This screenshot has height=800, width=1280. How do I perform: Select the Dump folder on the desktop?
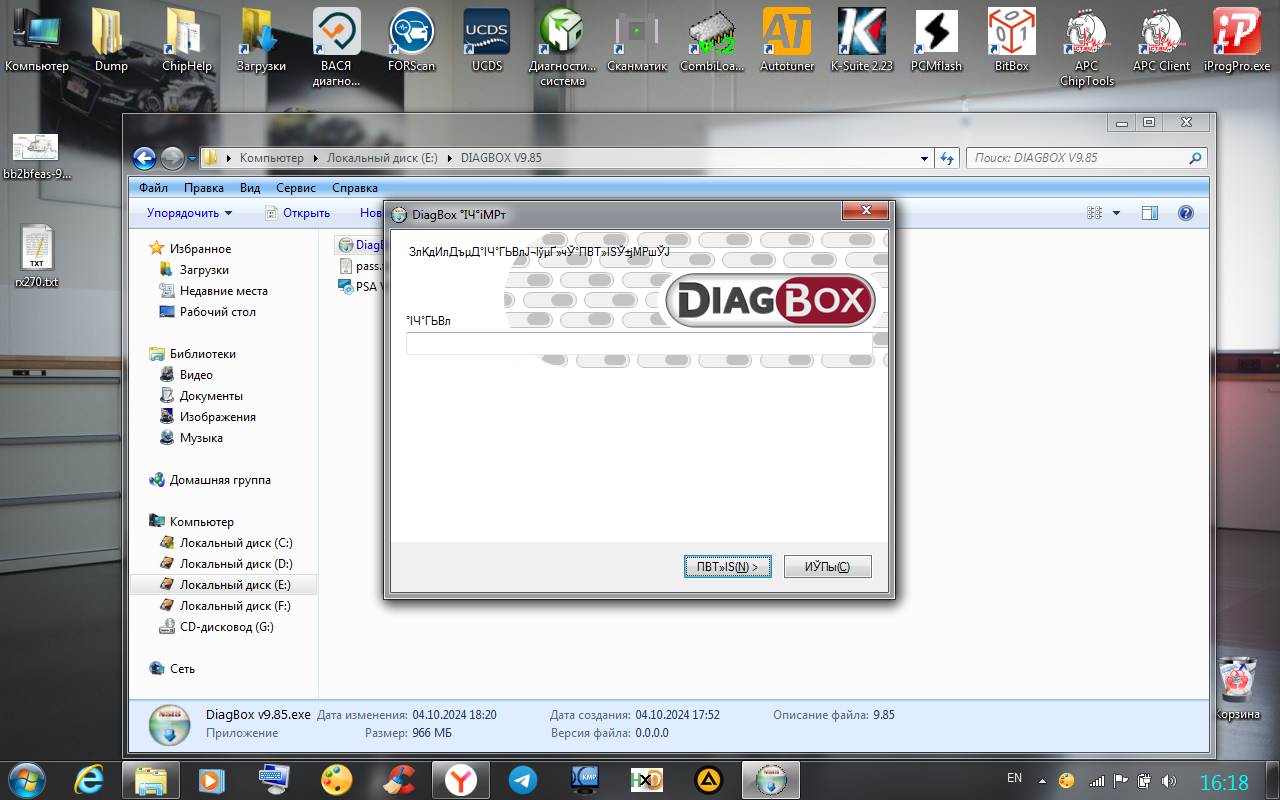111,40
